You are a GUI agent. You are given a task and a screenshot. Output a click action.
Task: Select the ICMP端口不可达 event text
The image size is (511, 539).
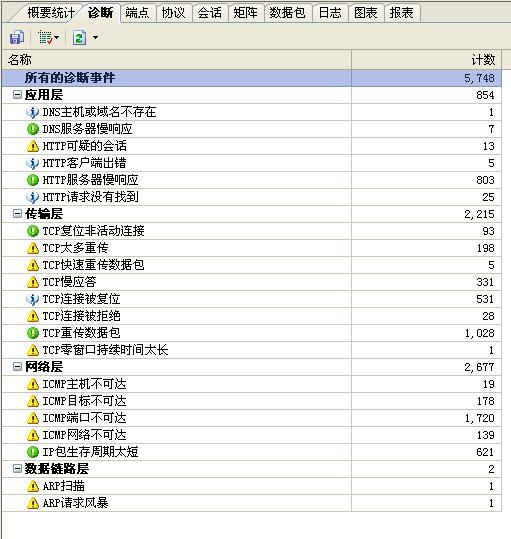(85, 418)
